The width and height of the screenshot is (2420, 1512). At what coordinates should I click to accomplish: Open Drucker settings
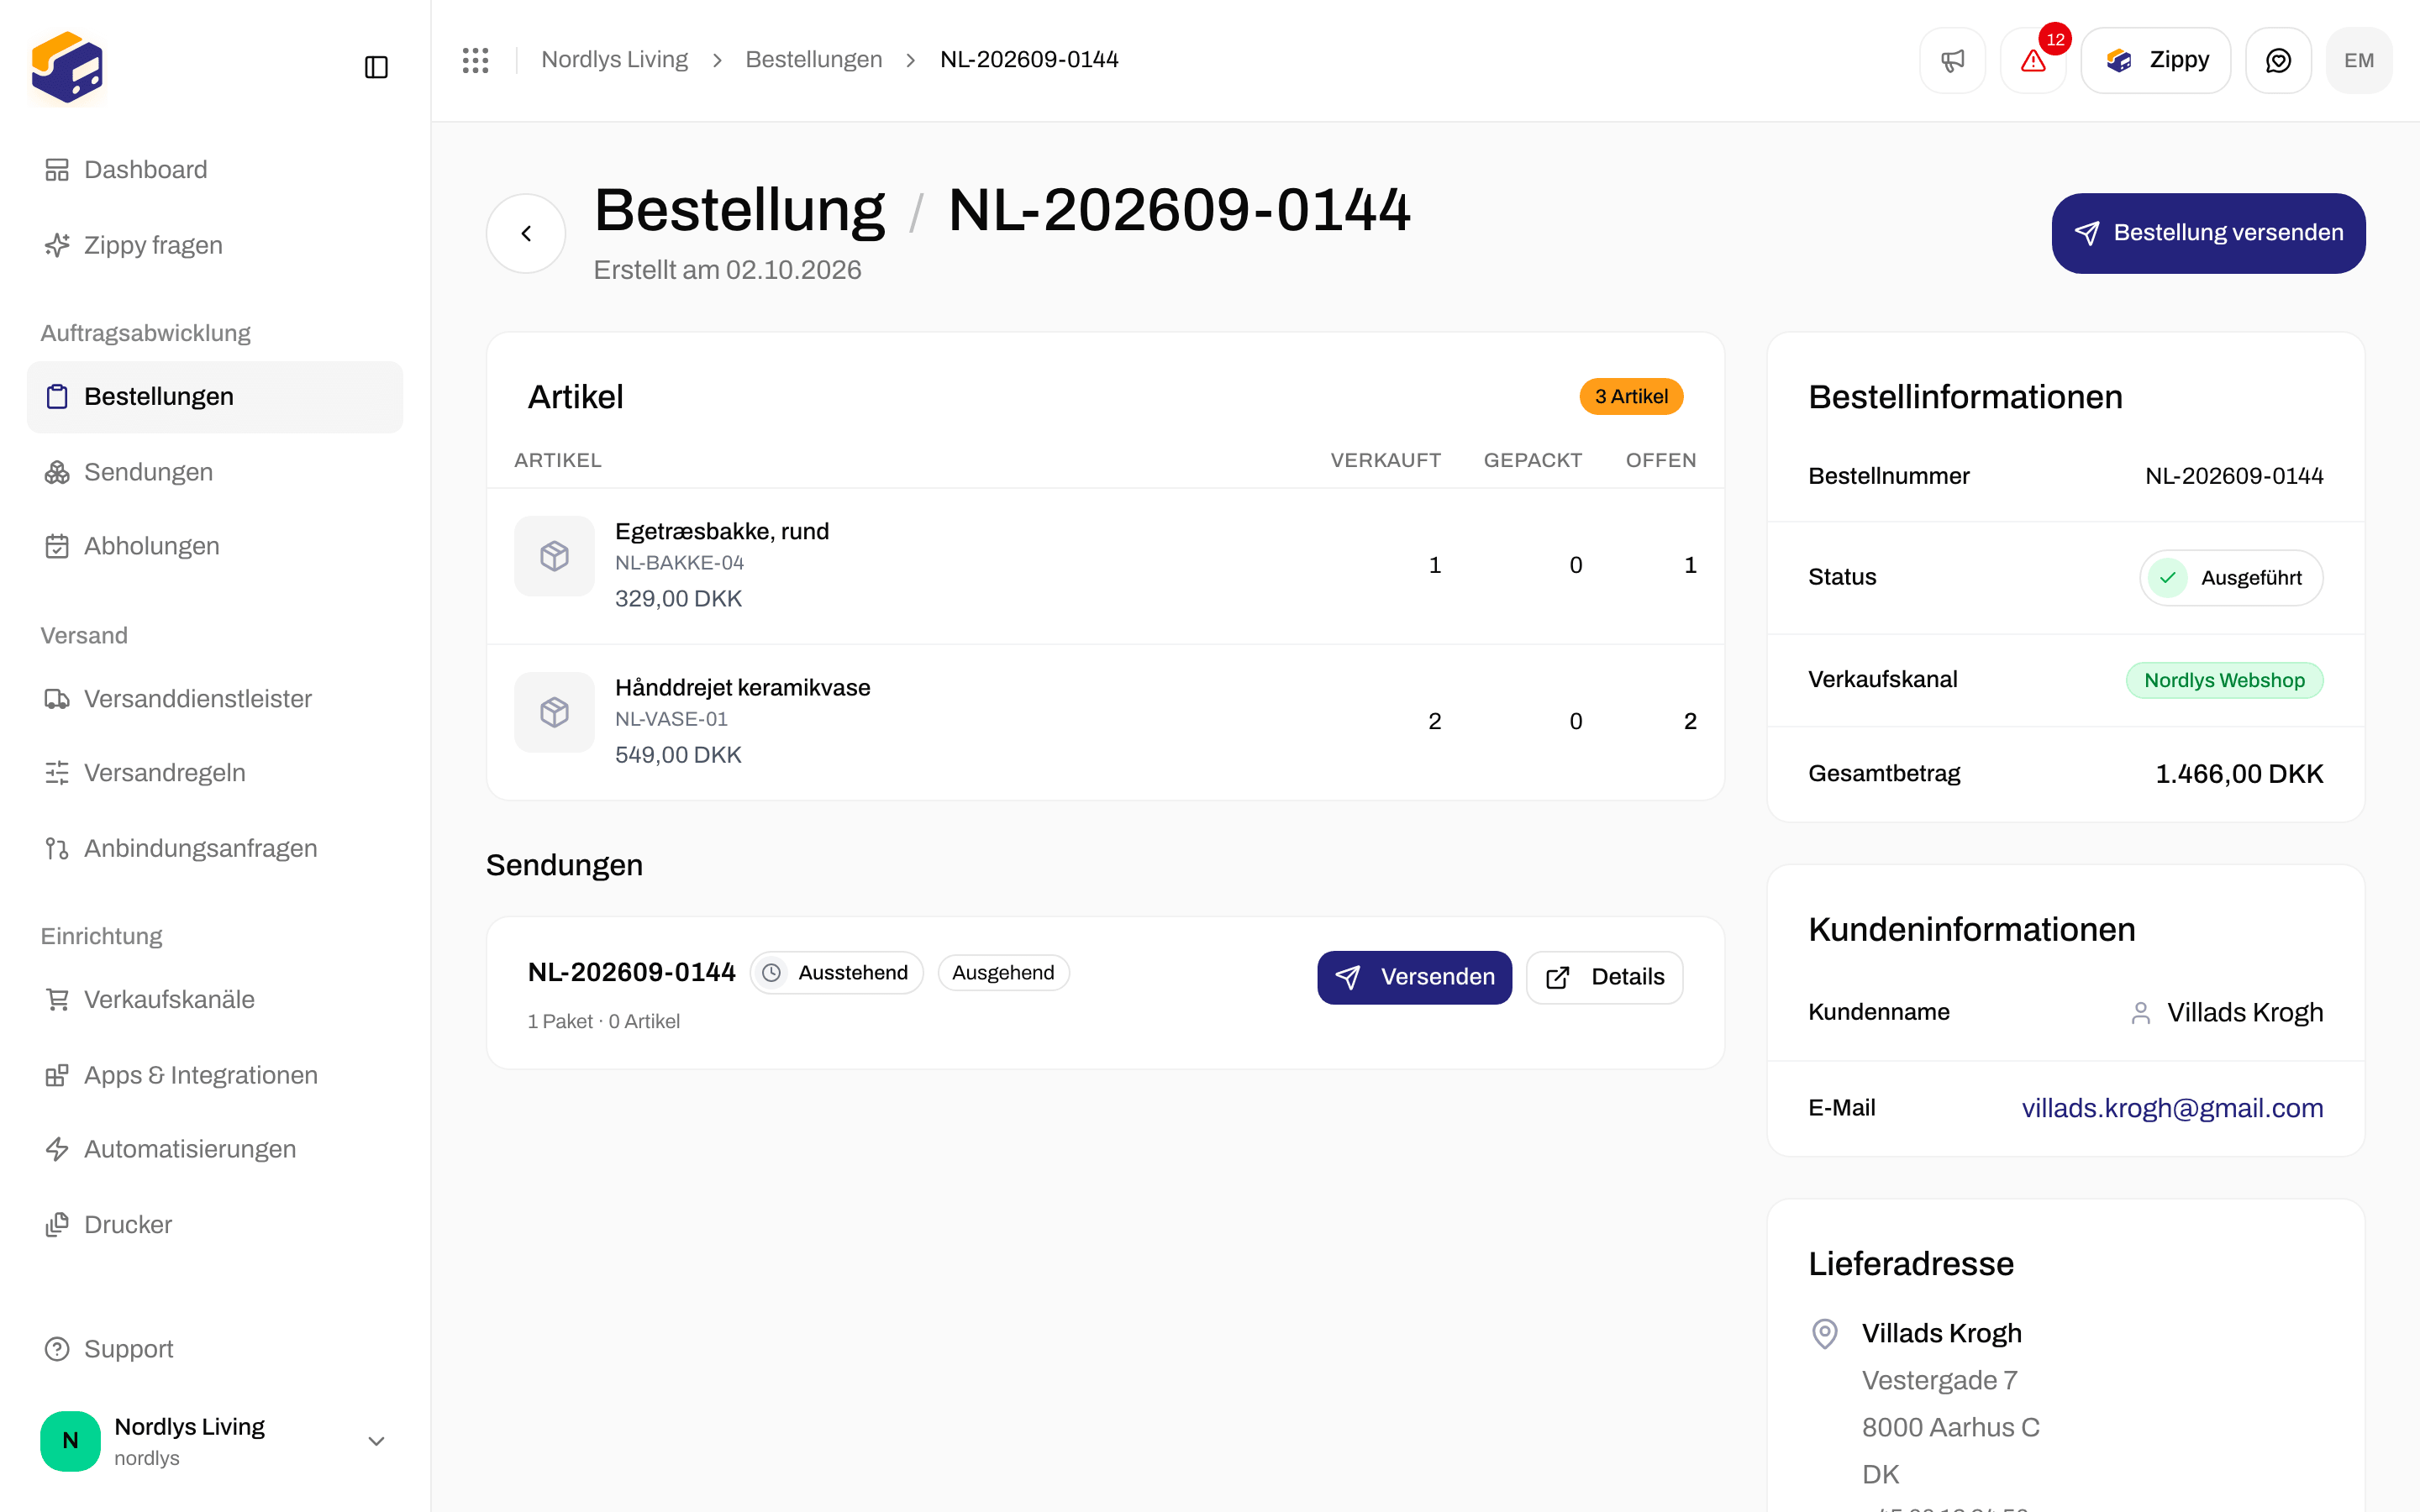(x=215, y=1225)
